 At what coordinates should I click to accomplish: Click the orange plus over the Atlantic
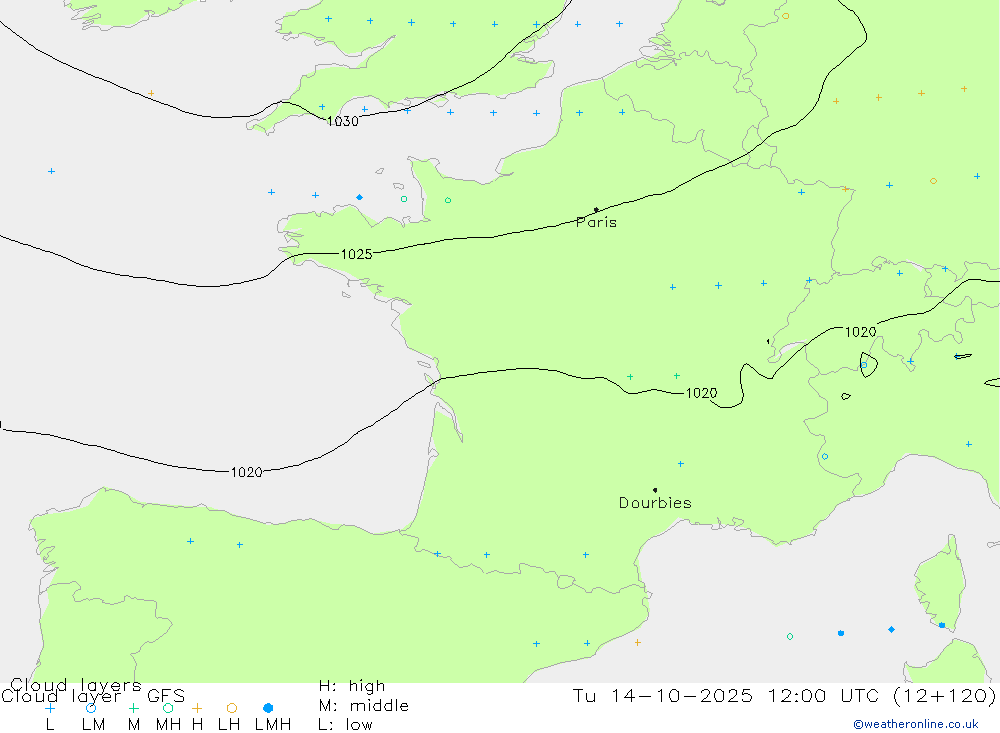151,93
